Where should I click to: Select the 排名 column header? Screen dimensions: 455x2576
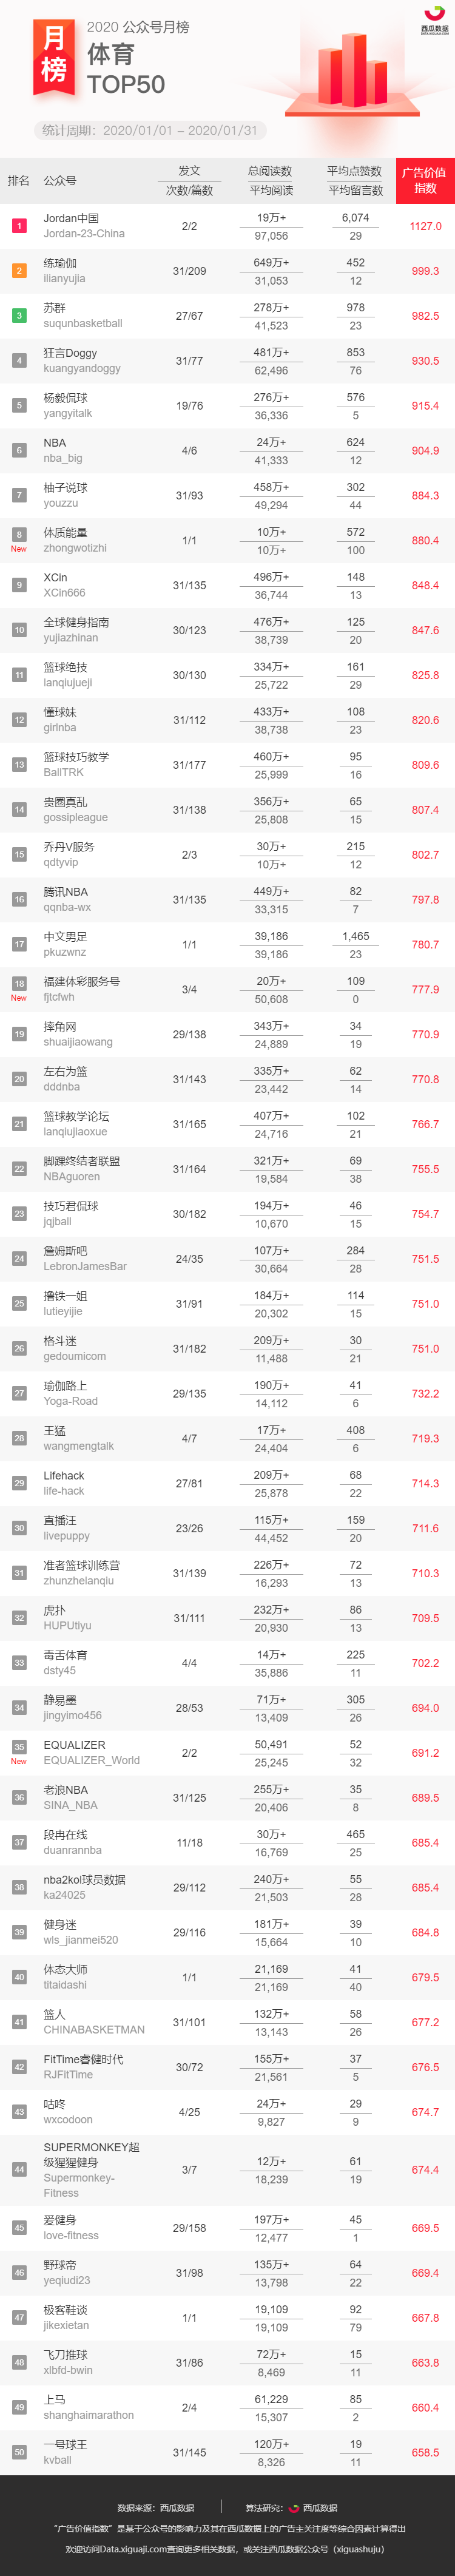pos(19,181)
